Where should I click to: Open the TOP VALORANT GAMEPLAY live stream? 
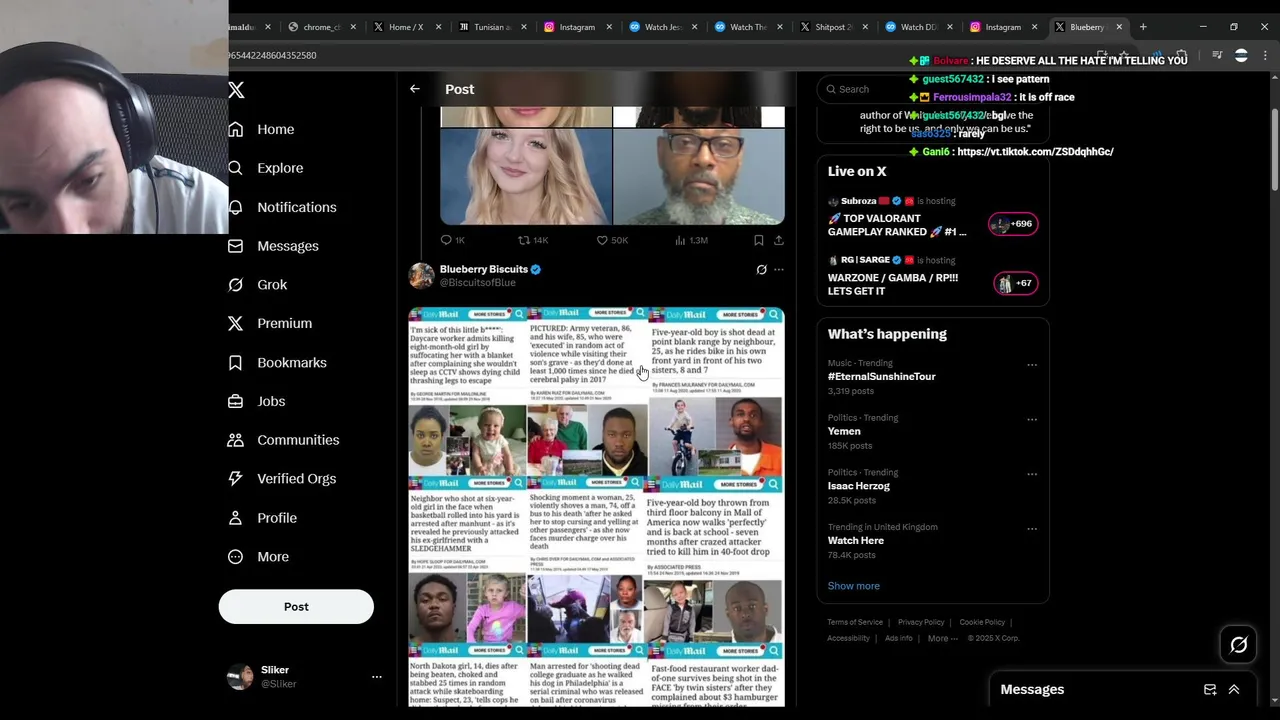click(897, 225)
